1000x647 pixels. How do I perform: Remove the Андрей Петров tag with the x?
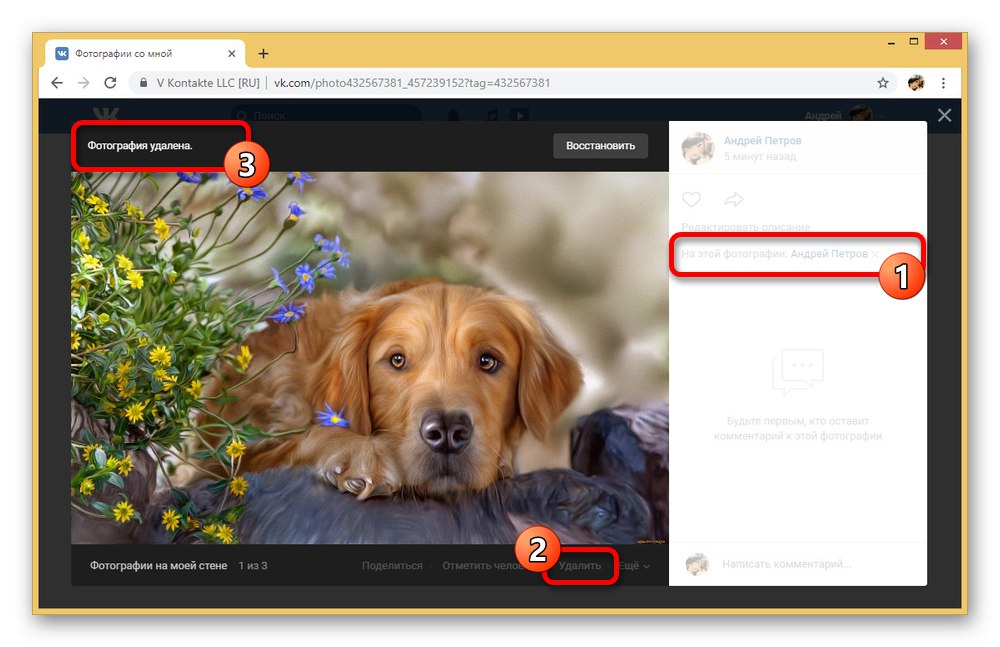click(x=875, y=254)
